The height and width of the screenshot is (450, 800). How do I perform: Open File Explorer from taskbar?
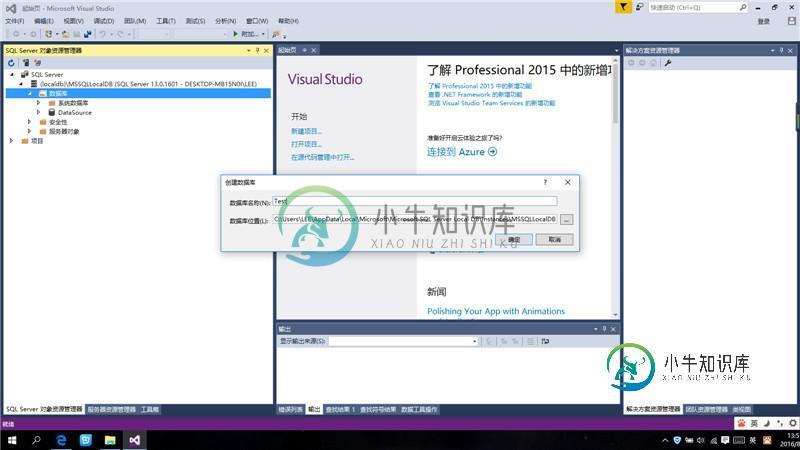110,440
